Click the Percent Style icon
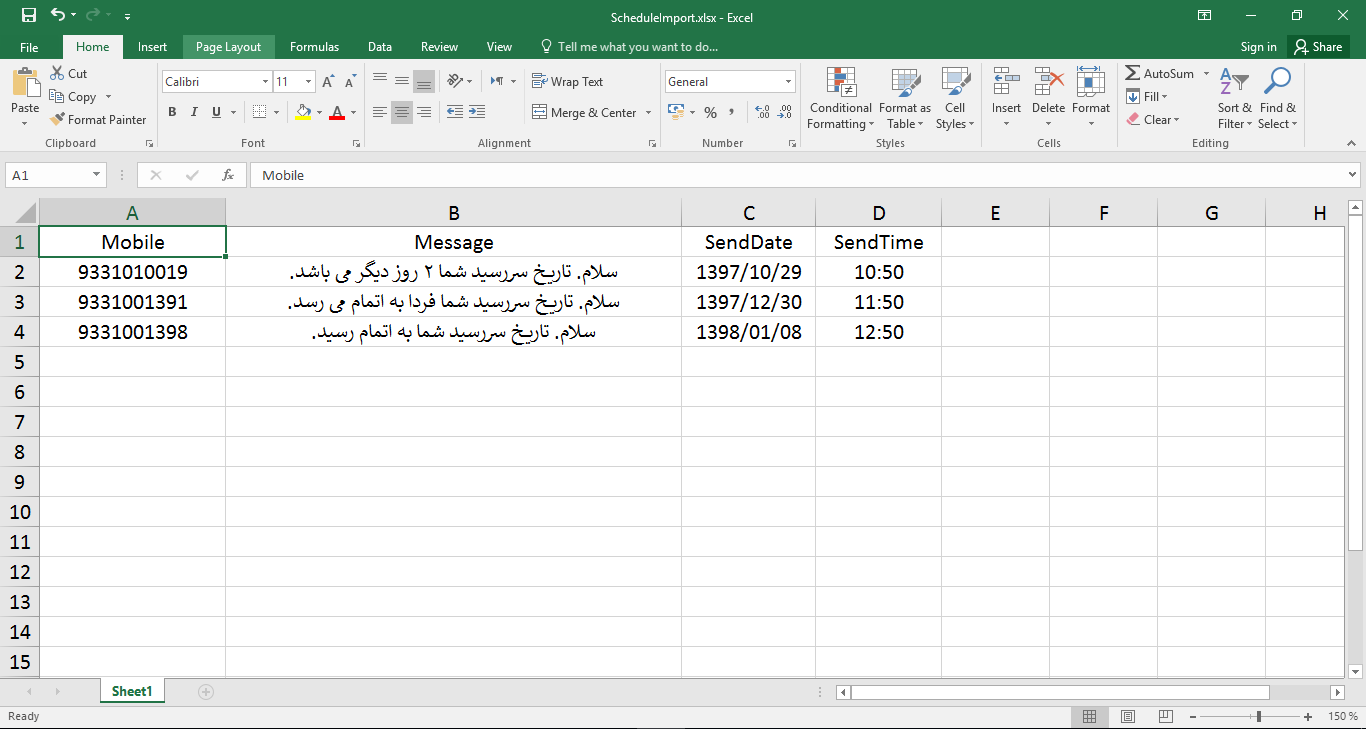 pyautogui.click(x=711, y=112)
